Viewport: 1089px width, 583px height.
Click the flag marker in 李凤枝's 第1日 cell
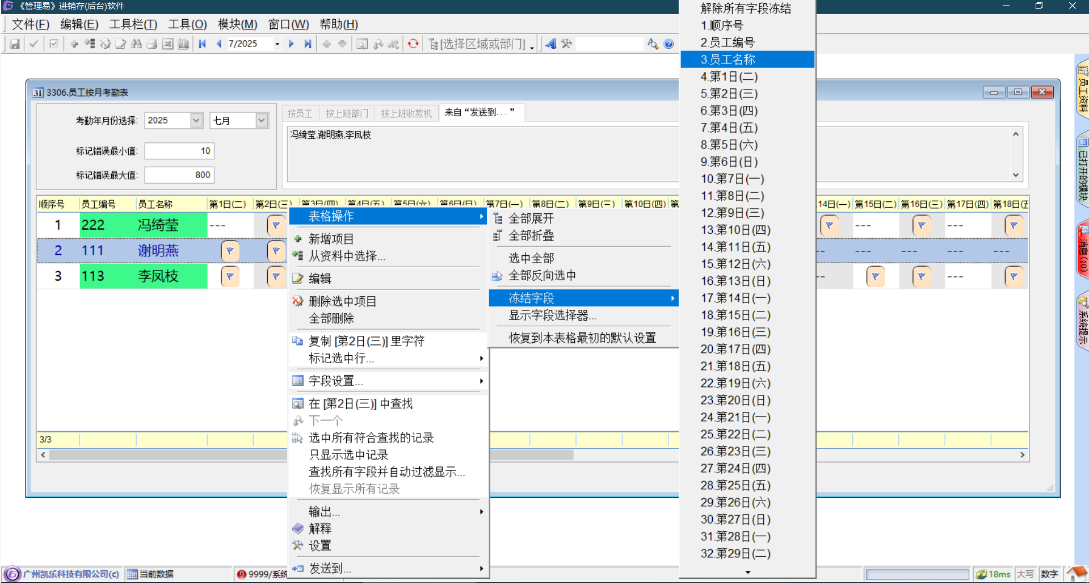point(229,276)
